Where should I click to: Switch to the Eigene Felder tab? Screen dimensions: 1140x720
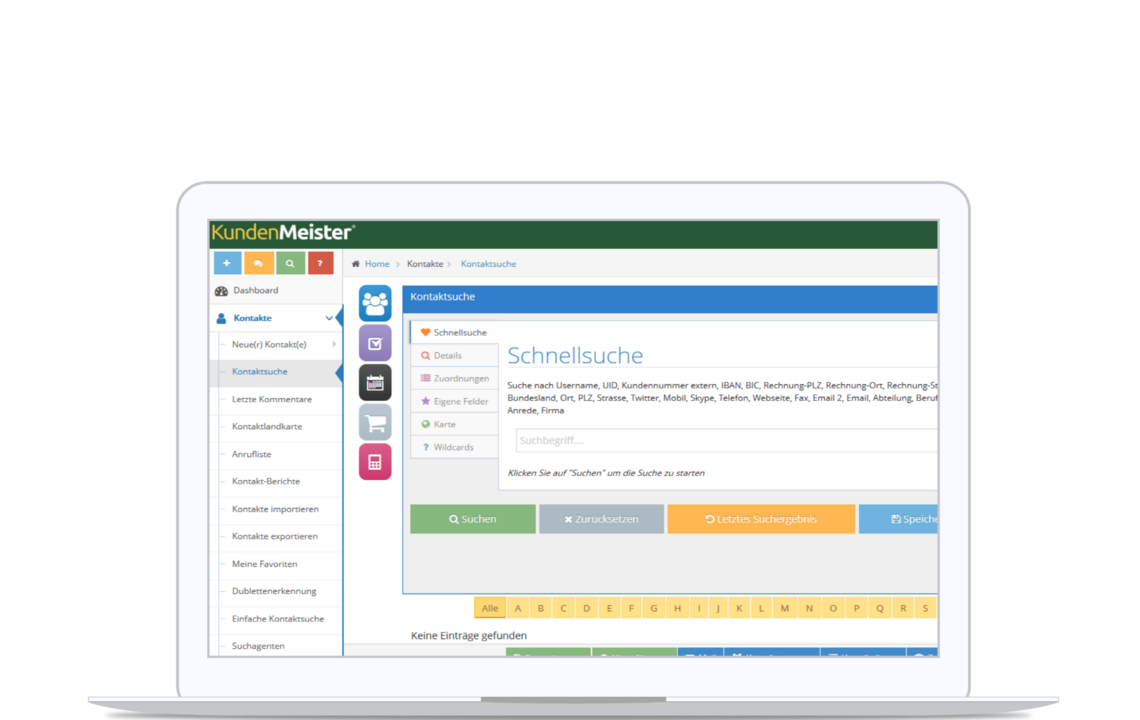(x=454, y=401)
